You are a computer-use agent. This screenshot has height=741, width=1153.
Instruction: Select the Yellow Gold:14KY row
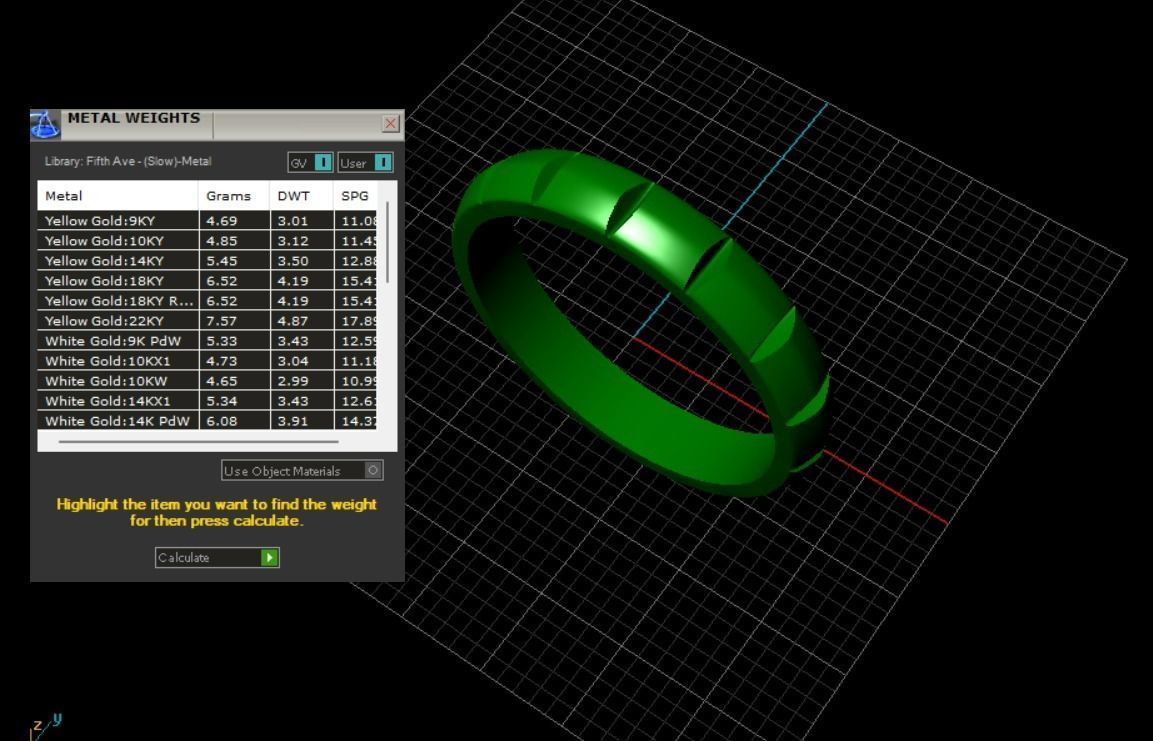pos(207,260)
